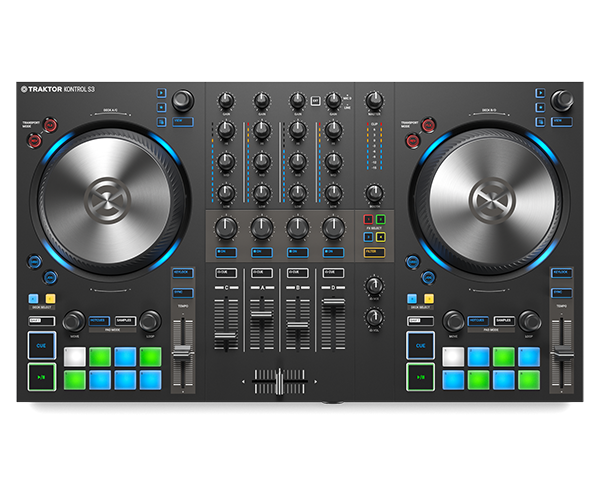Viewport: 600px width, 480px height.
Task: Touch the left jog wheel center logo
Action: (x=108, y=200)
